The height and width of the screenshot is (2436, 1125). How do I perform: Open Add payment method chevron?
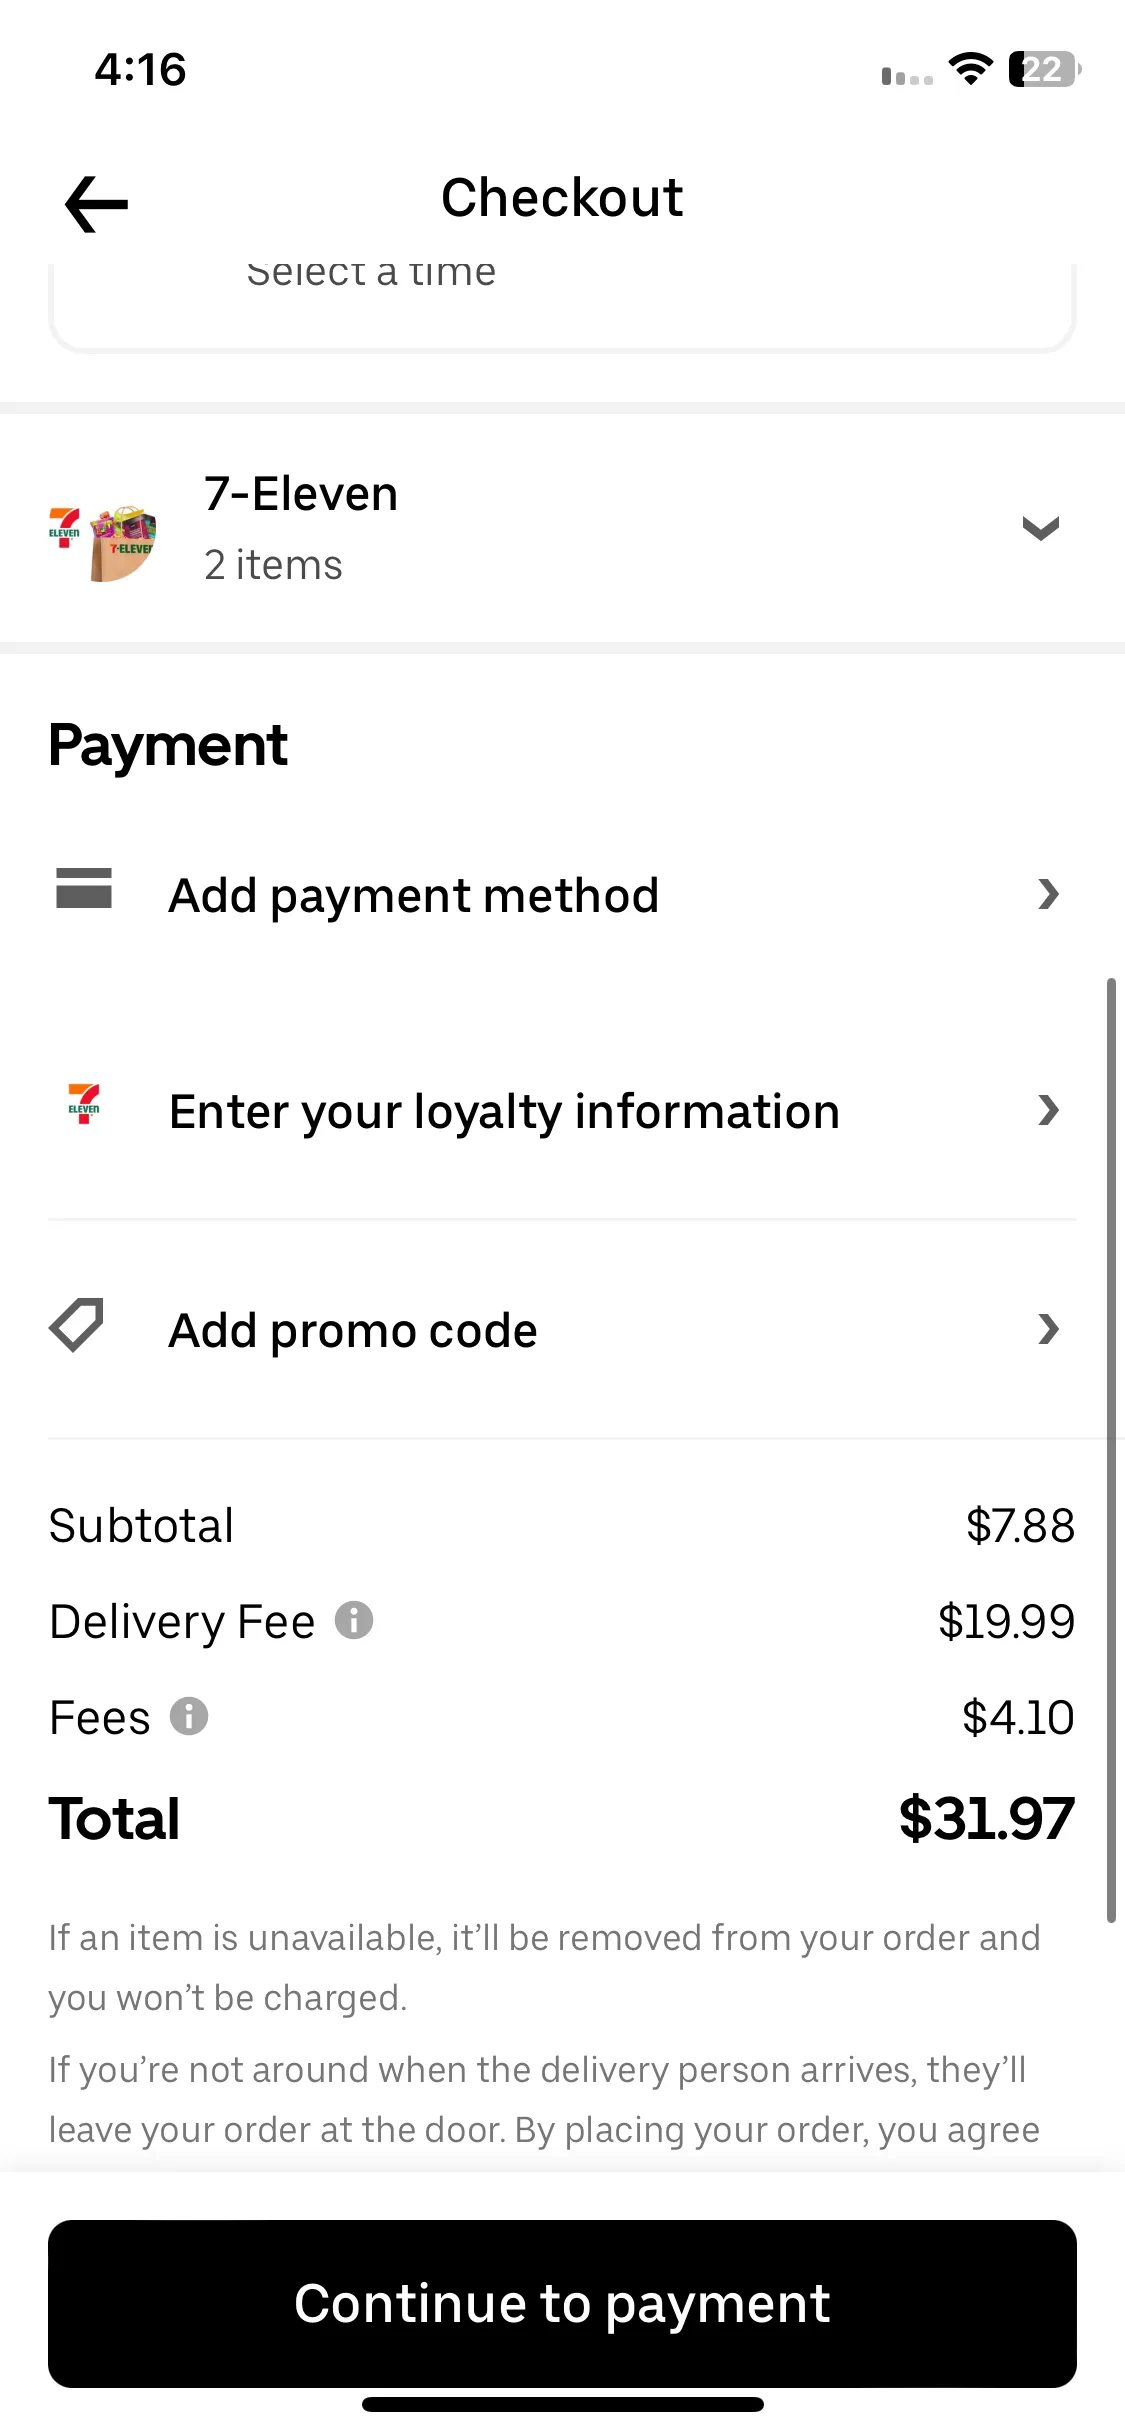pos(1048,894)
